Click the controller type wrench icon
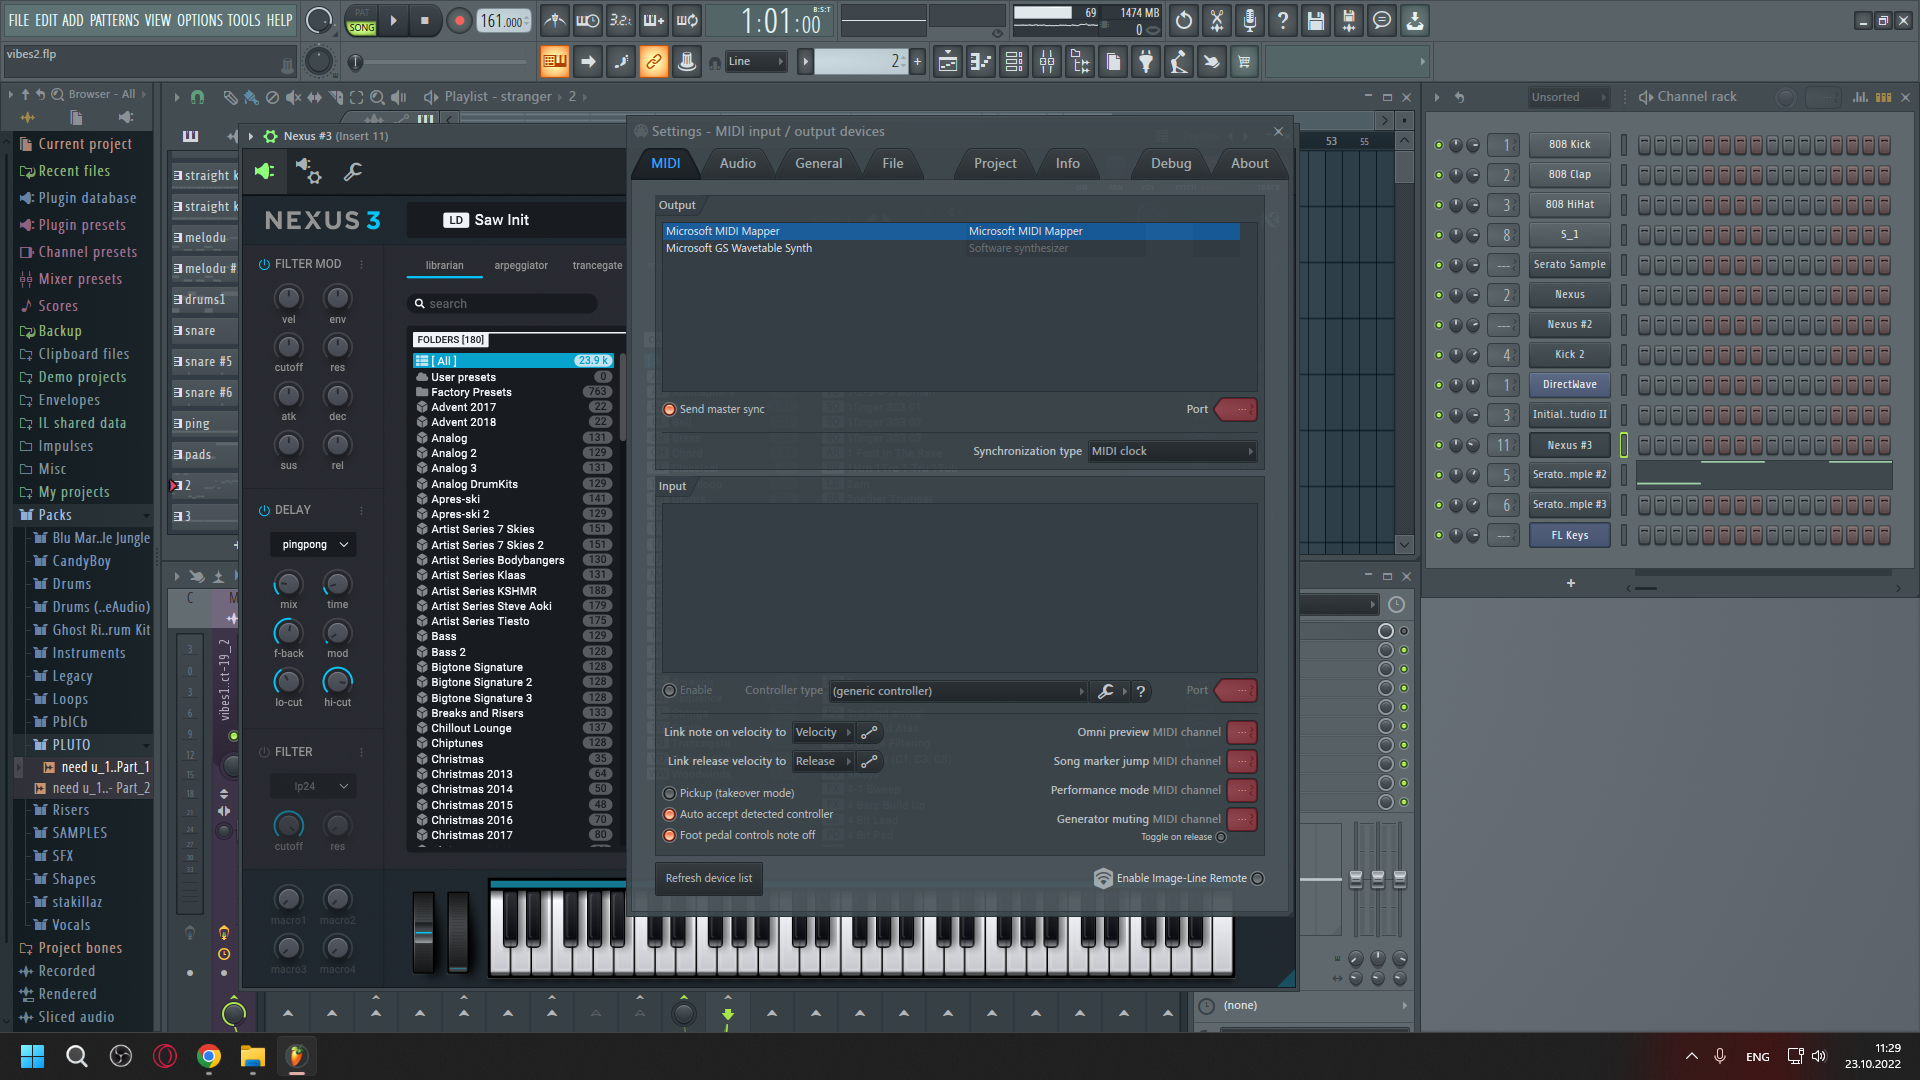Image resolution: width=1920 pixels, height=1080 pixels. point(1105,691)
